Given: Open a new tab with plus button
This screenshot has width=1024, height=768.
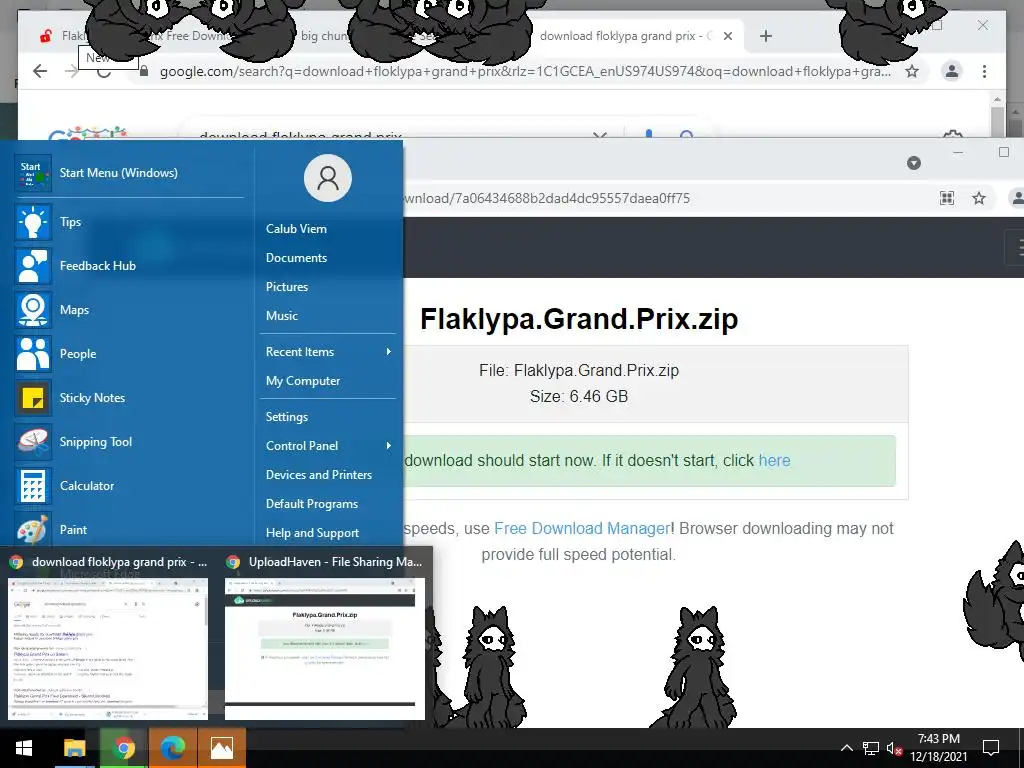Looking at the screenshot, I should (x=766, y=36).
